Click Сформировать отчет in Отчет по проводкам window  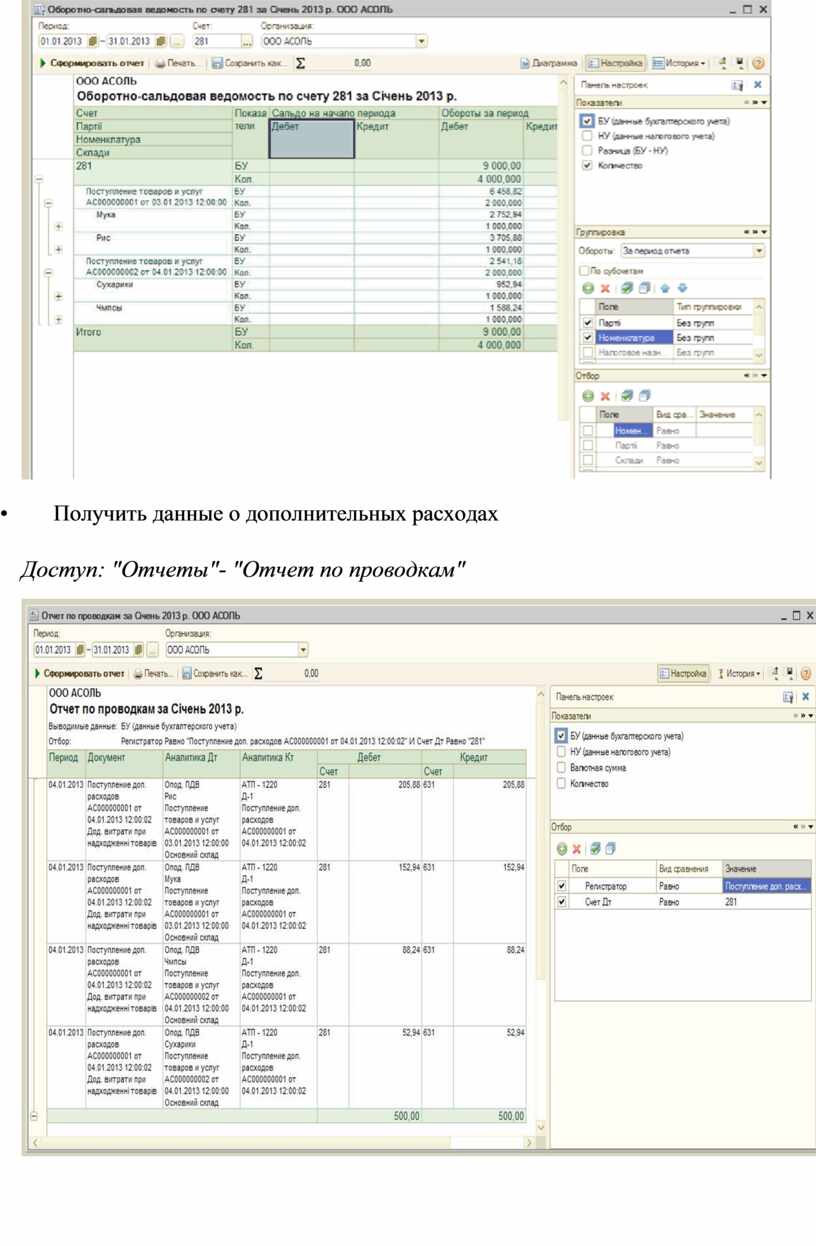(80, 673)
